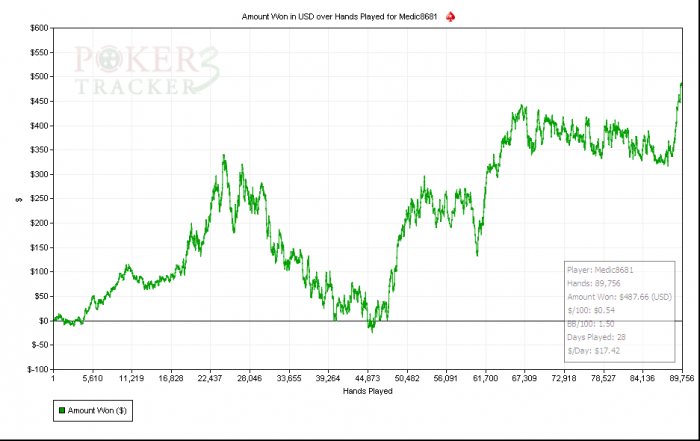Viewport: 700px width, 441px height.
Task: Click the 89,756 x-axis tick label
Action: pos(682,379)
